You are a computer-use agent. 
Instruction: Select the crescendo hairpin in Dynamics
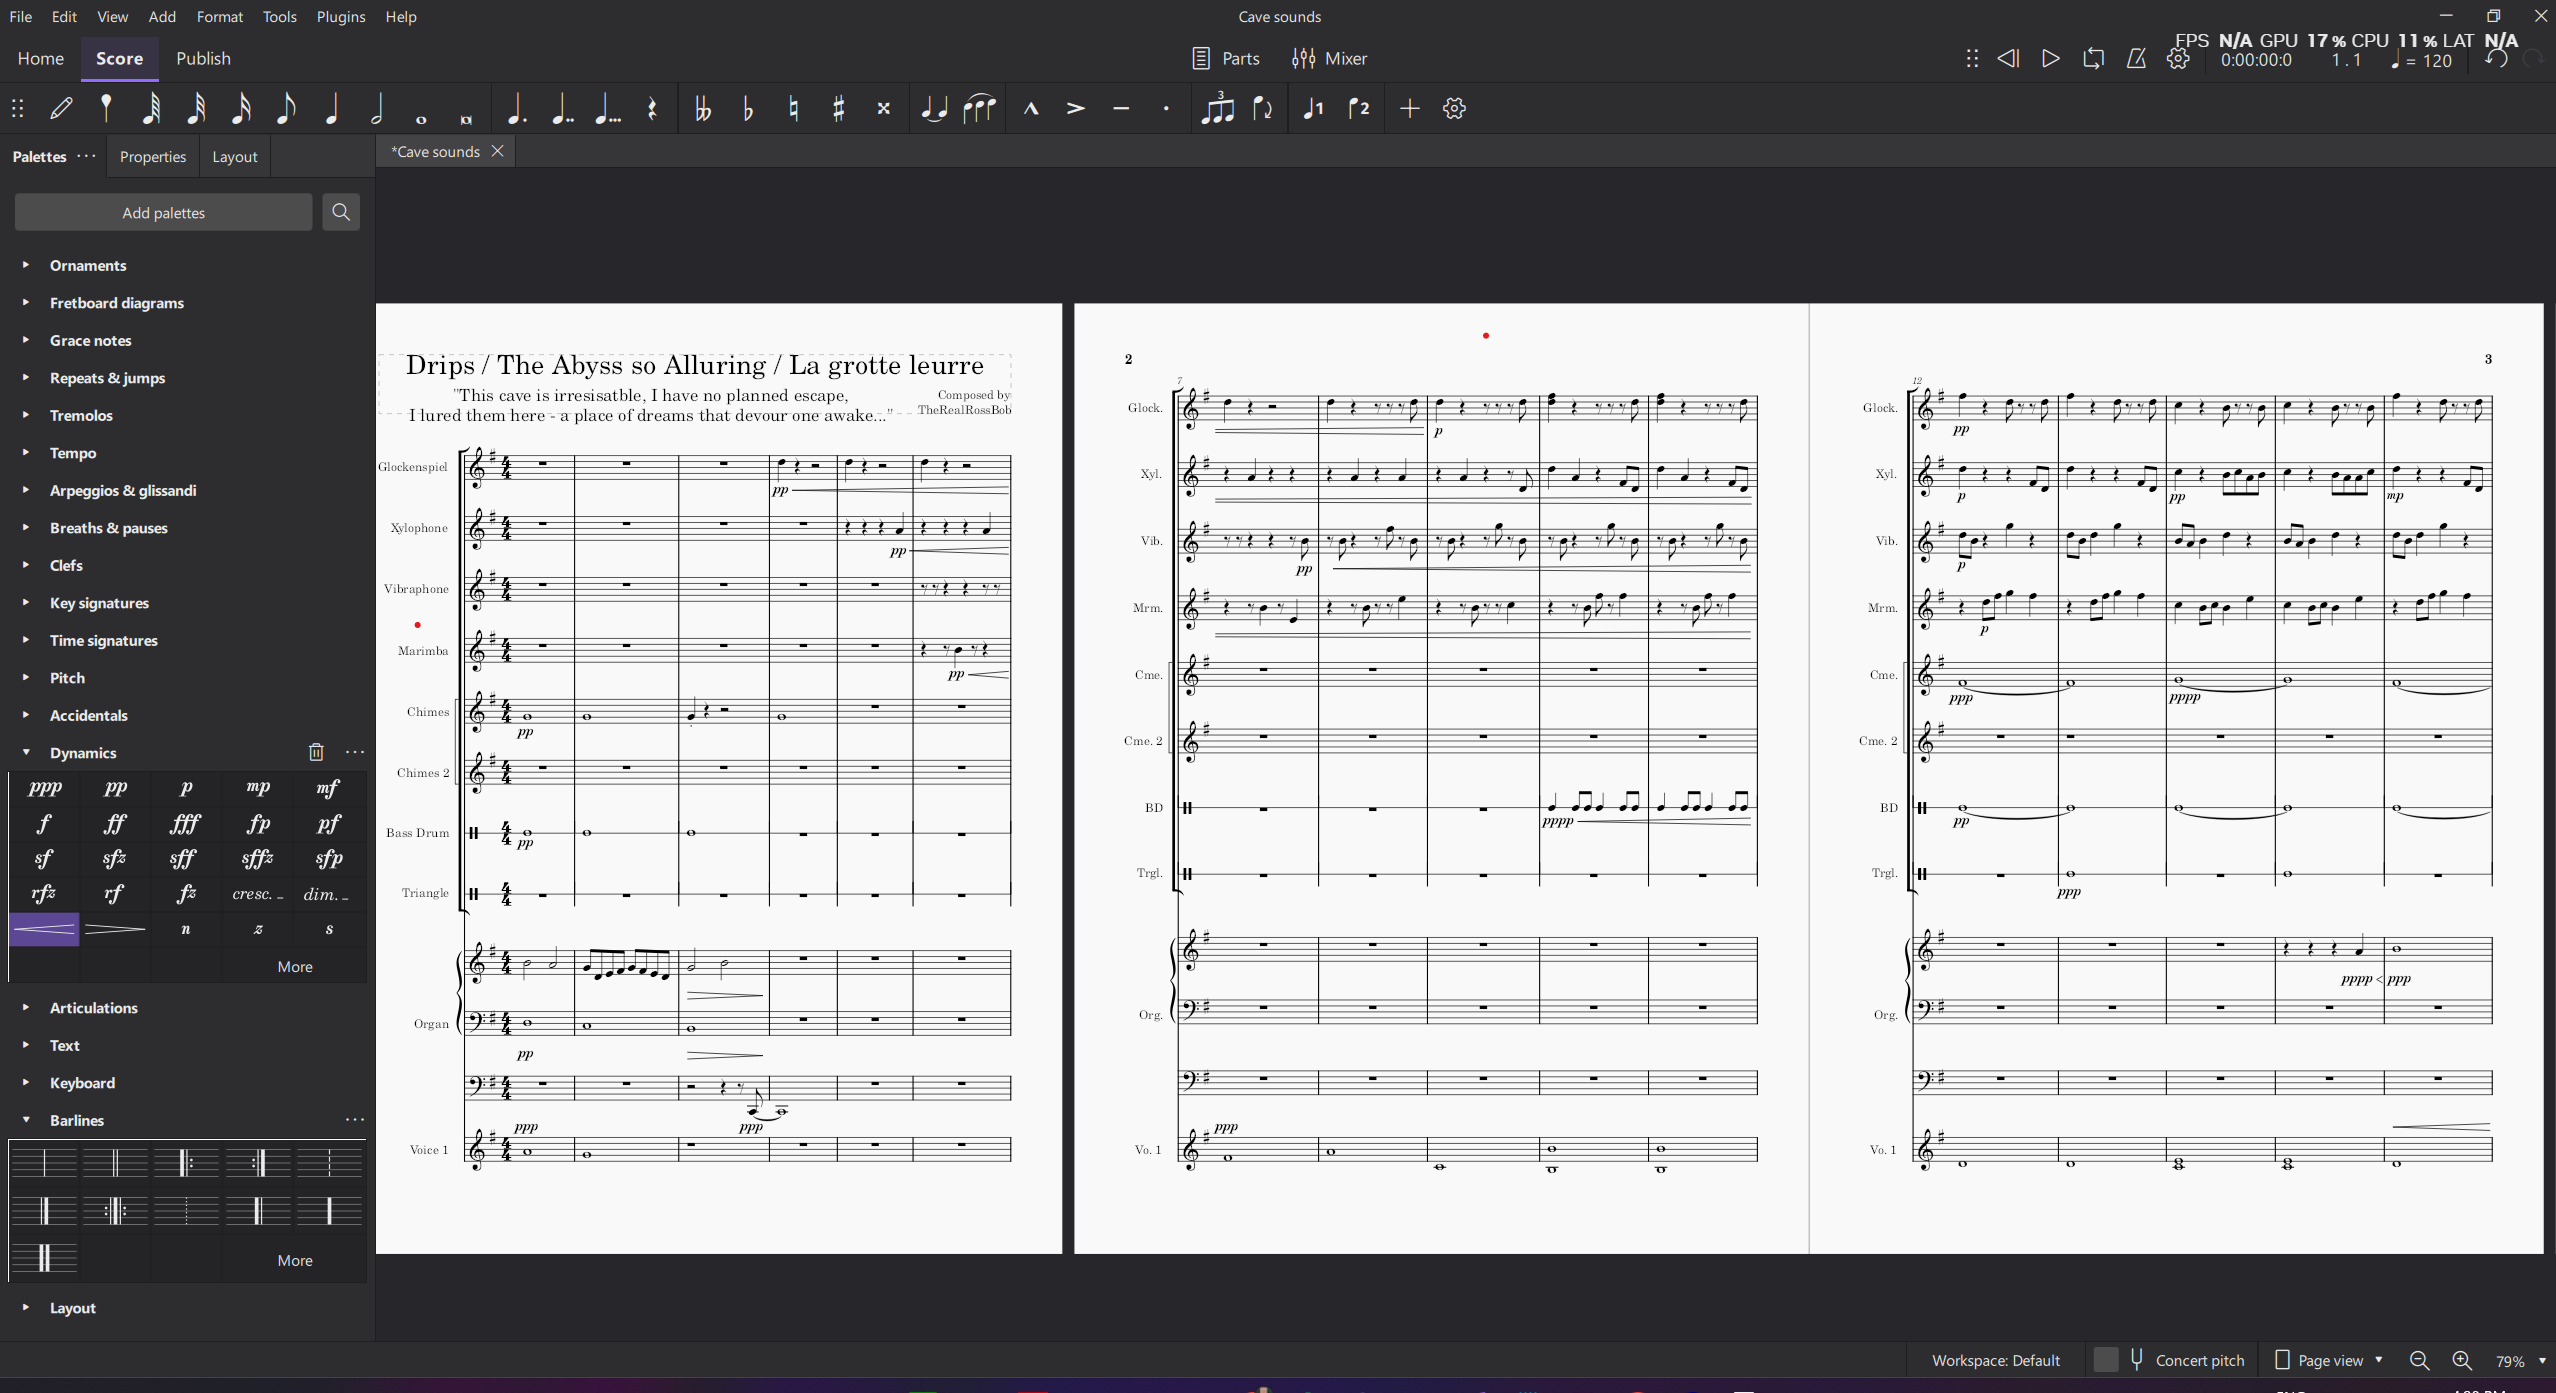[x=44, y=930]
